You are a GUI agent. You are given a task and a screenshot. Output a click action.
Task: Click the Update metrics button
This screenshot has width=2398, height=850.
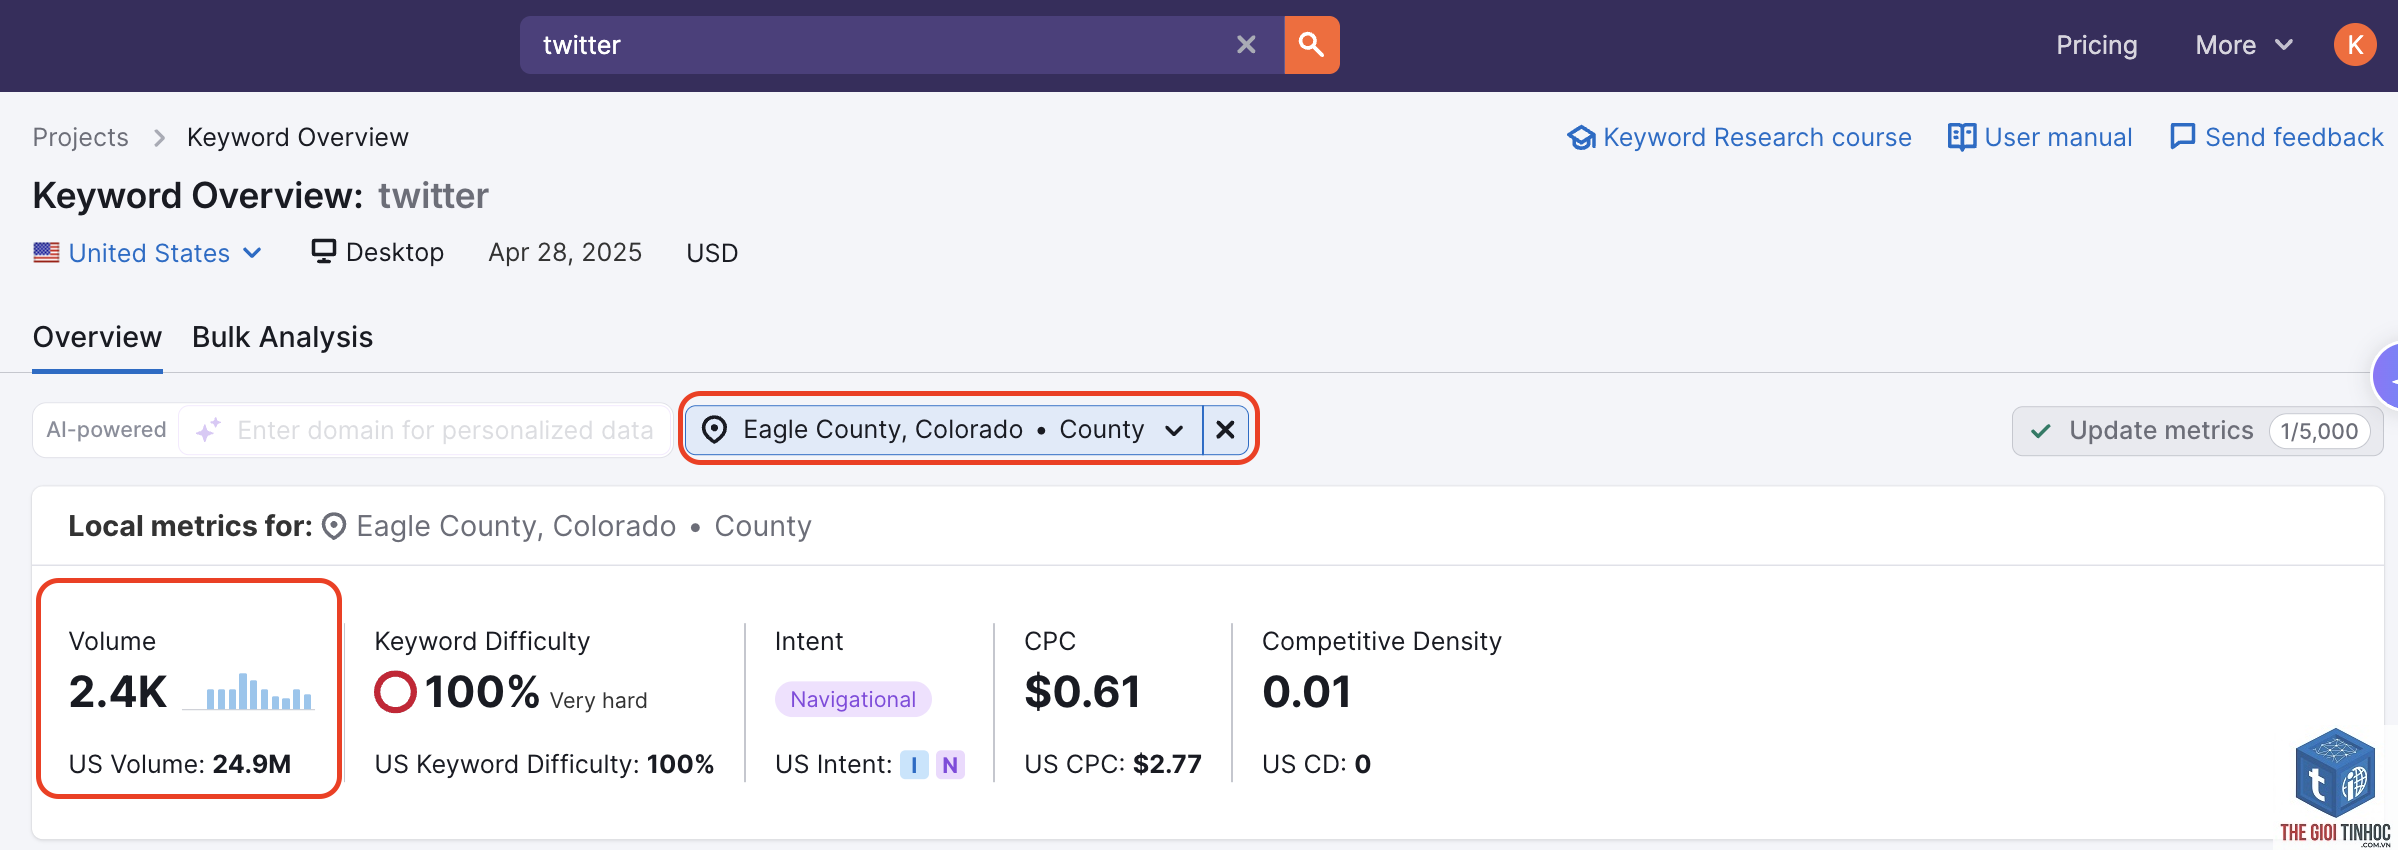2197,431
